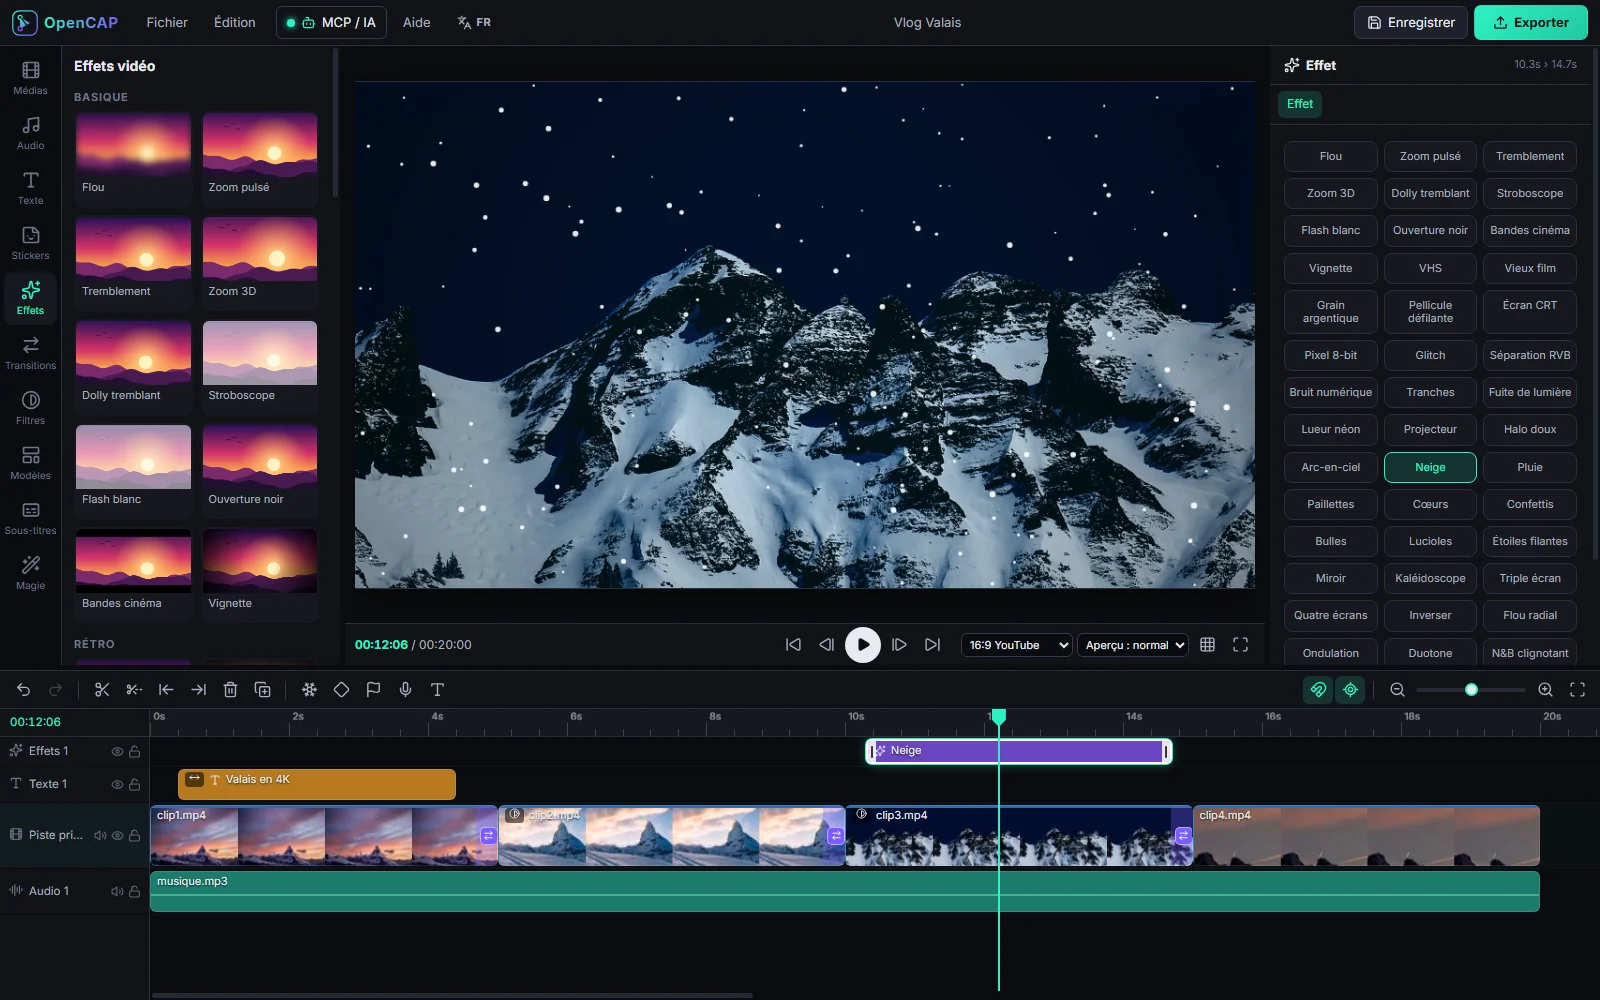The height and width of the screenshot is (1000, 1600).
Task: Open the Aide menu
Action: [x=416, y=22]
